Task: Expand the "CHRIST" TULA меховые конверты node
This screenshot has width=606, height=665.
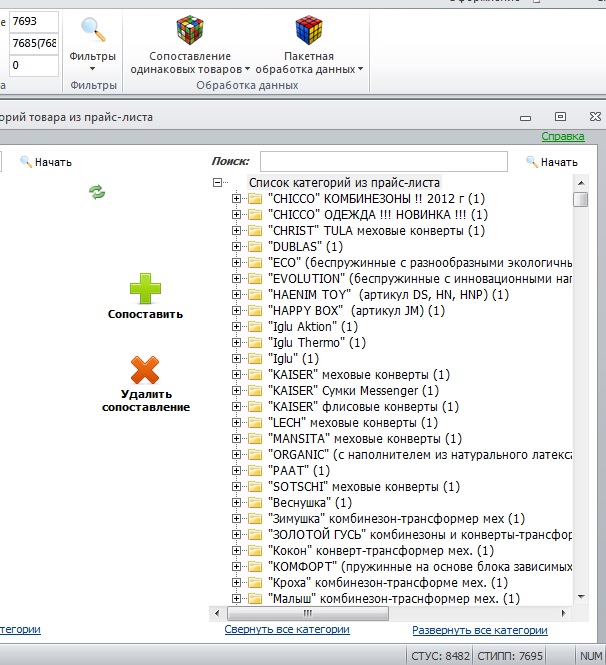Action: point(236,230)
